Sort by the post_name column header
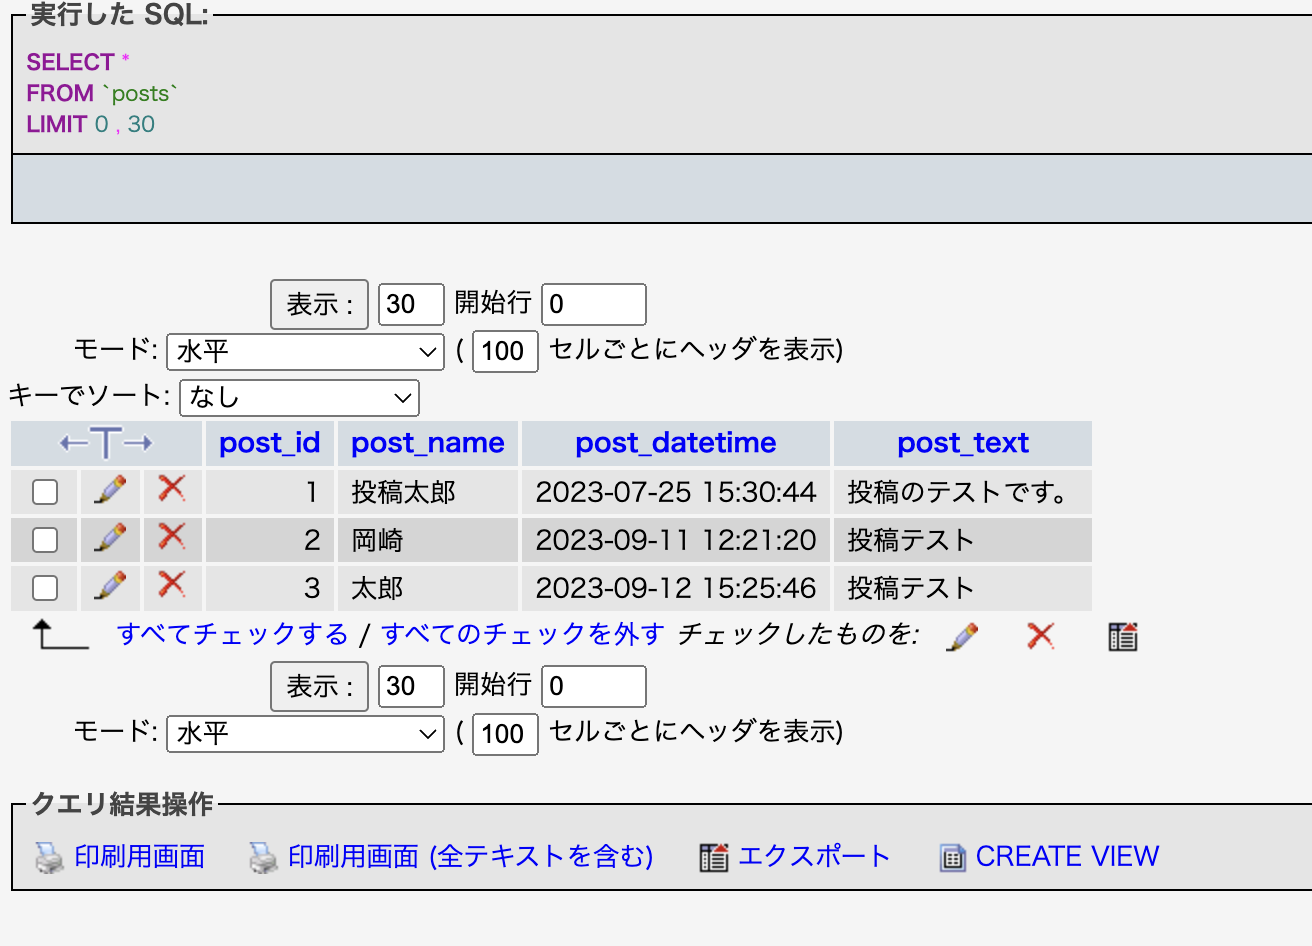 (x=428, y=443)
